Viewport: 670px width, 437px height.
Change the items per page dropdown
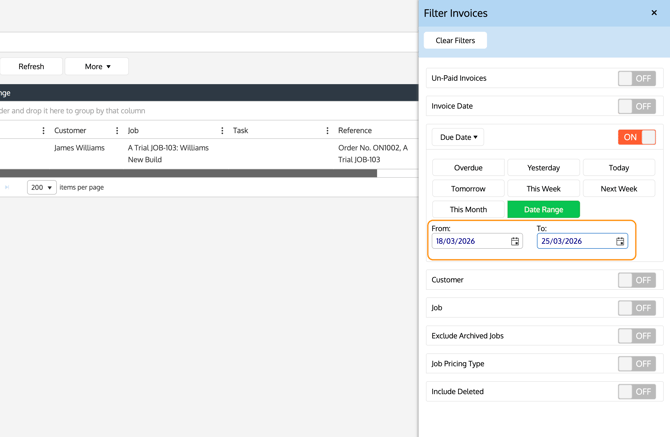pyautogui.click(x=41, y=187)
